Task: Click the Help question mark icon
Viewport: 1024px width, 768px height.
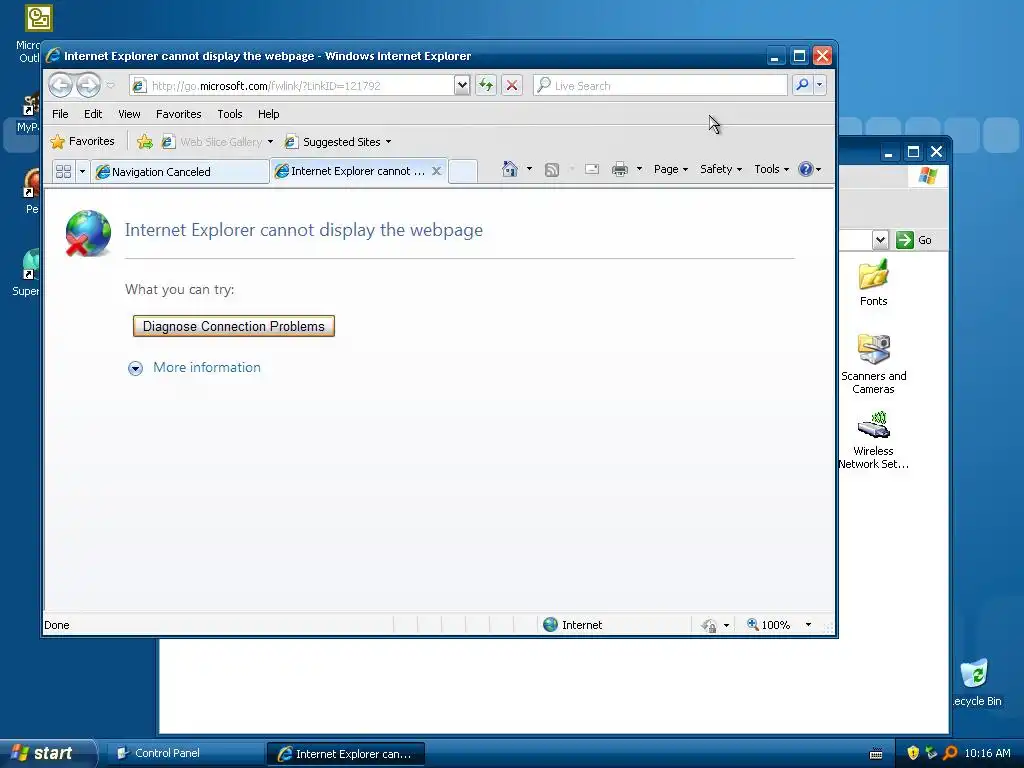Action: 806,169
